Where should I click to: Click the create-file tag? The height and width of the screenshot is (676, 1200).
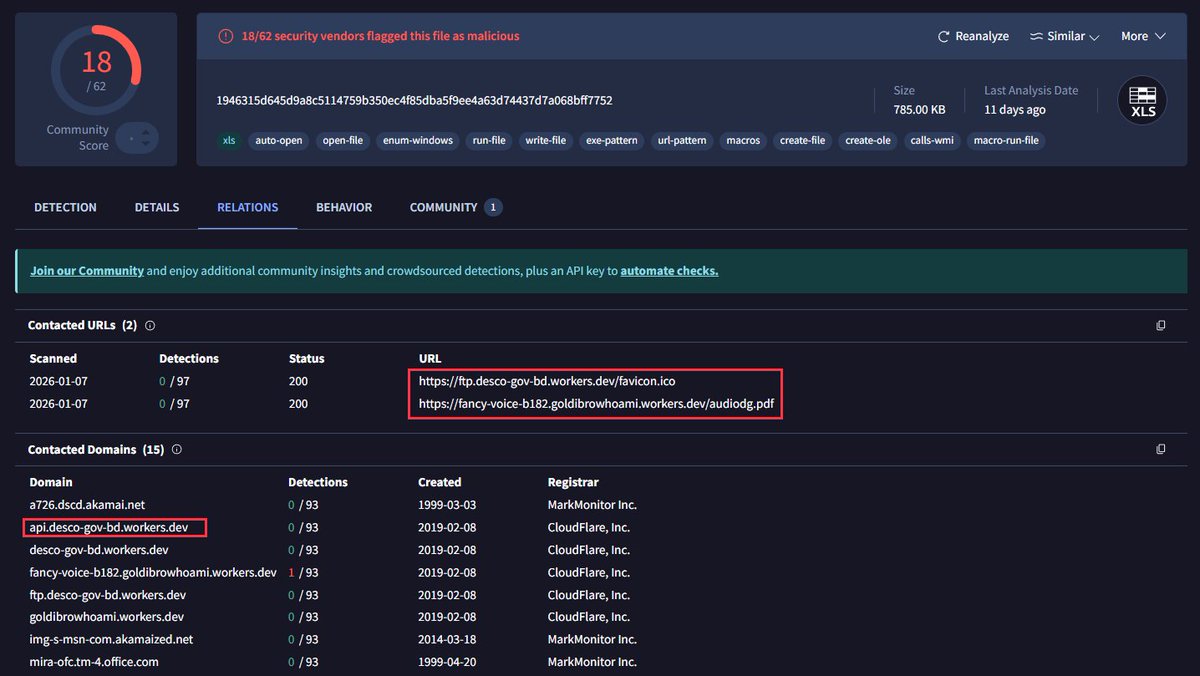[803, 141]
